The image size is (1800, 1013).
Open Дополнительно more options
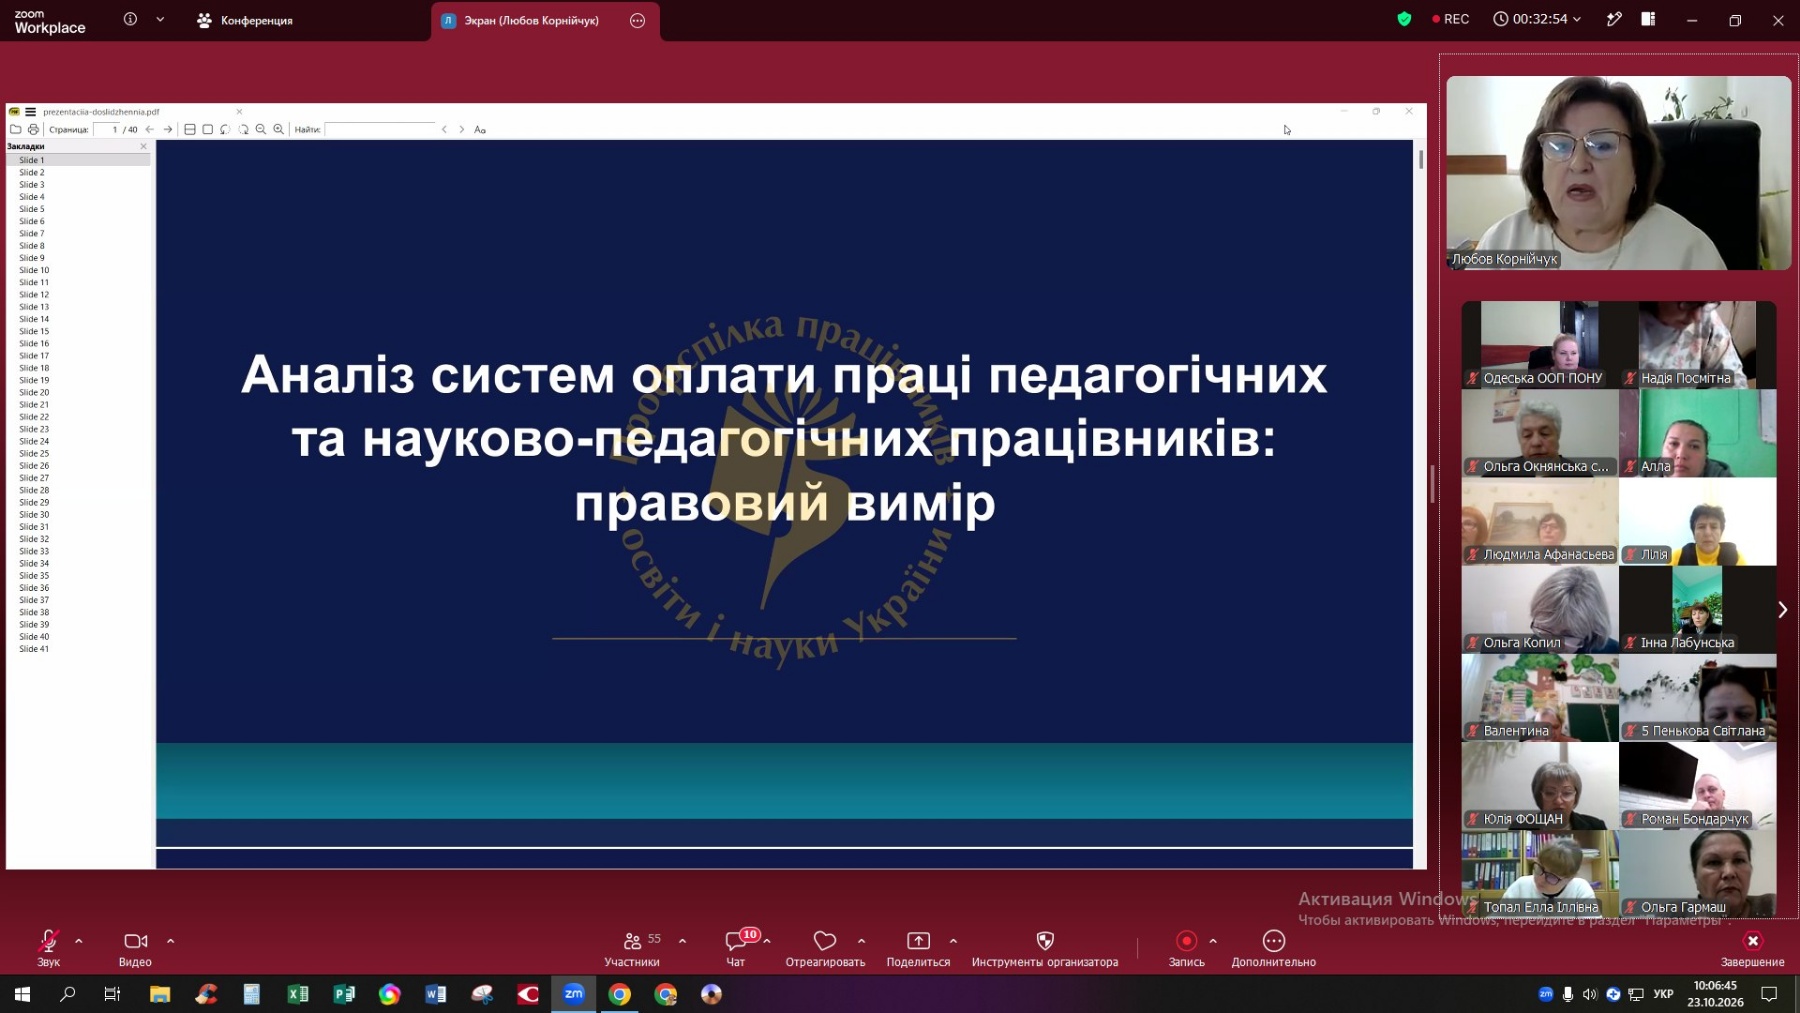(1273, 948)
